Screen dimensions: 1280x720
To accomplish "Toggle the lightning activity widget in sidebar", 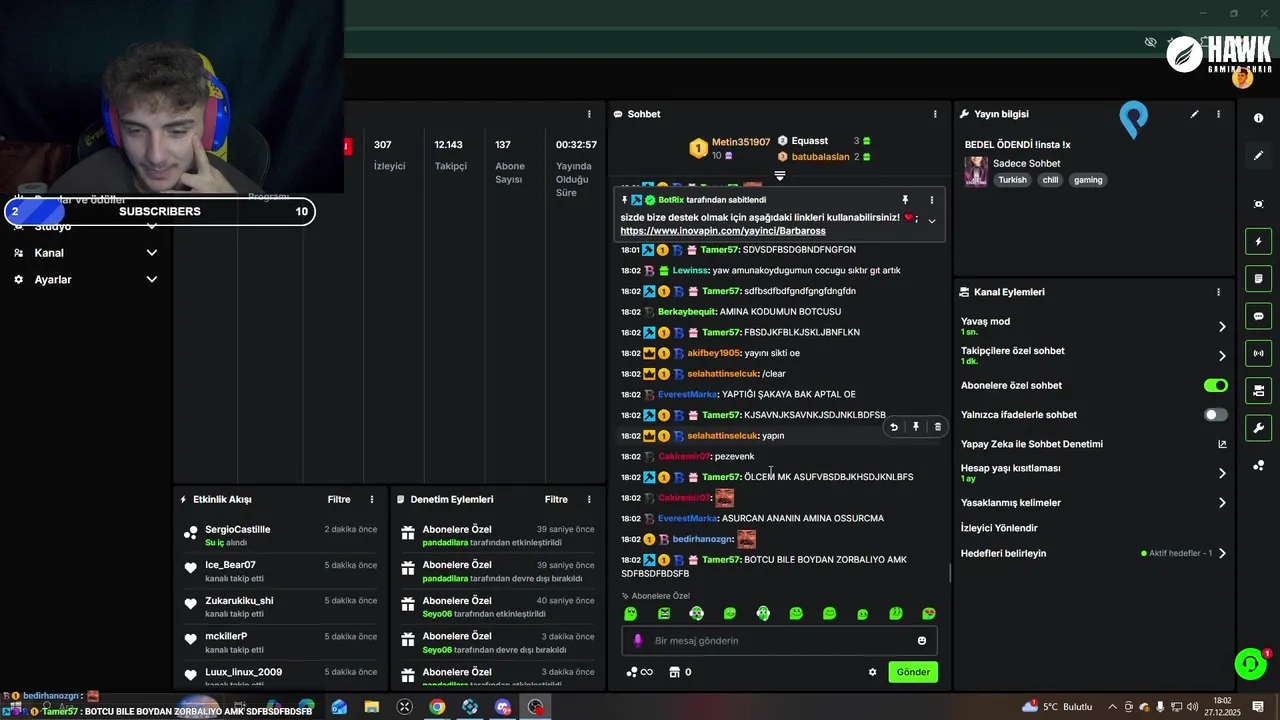I will [x=1258, y=241].
